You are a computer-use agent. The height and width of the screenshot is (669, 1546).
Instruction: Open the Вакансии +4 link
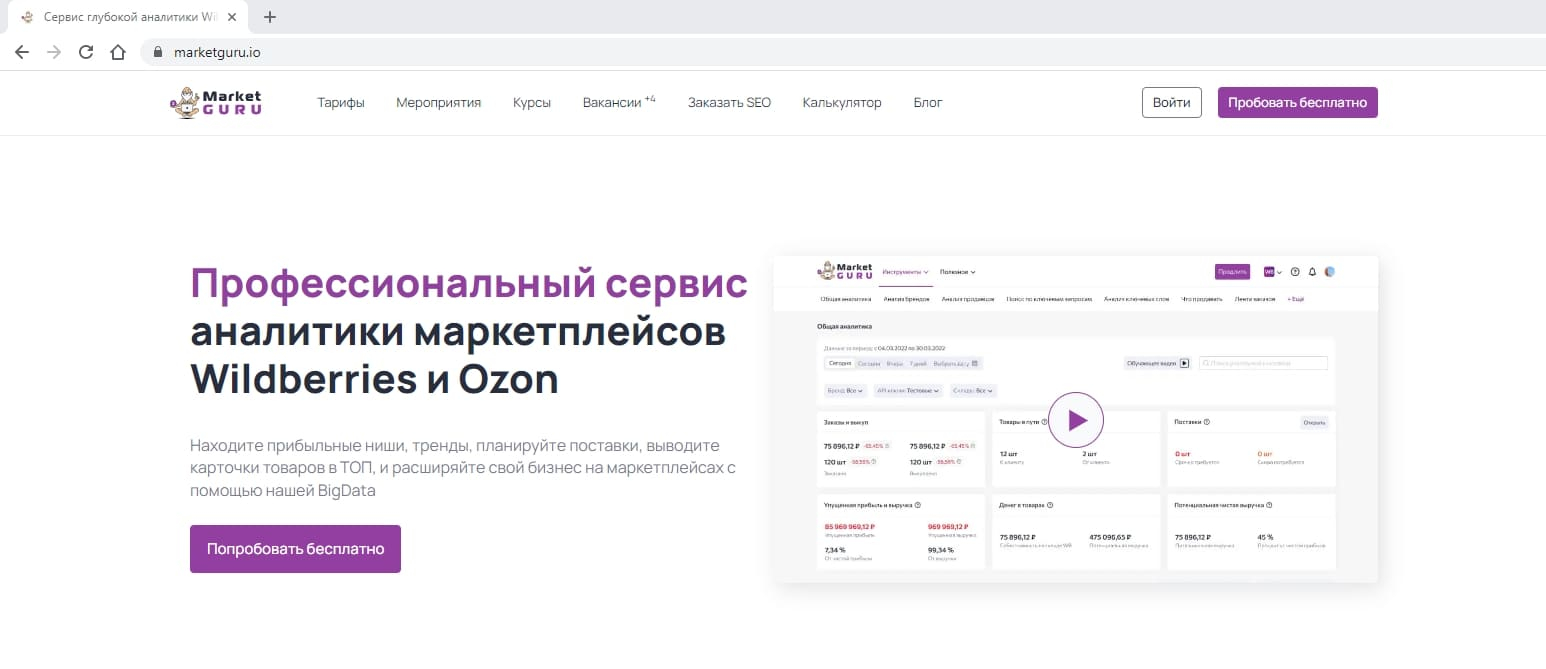619,102
